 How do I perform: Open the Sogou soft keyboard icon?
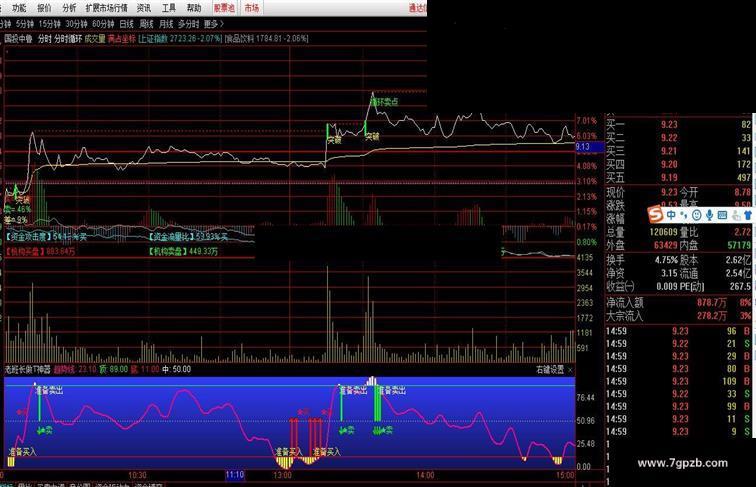(722, 215)
